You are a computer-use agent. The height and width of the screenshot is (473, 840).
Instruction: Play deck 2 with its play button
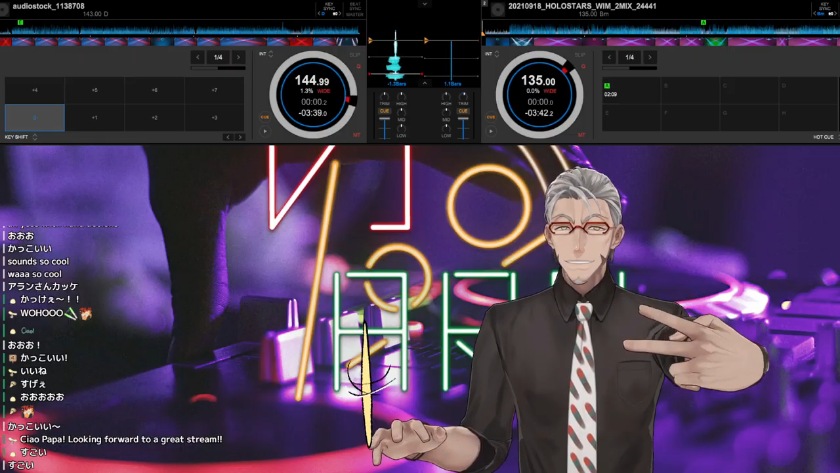(491, 131)
